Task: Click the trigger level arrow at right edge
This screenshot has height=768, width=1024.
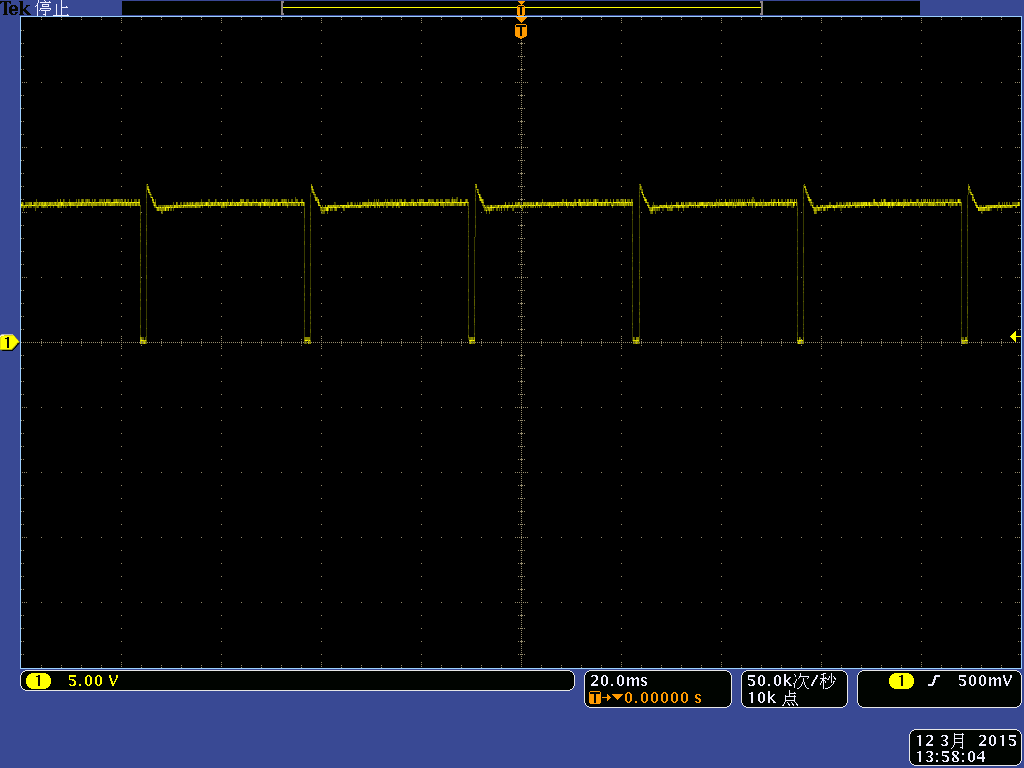Action: 1015,336
